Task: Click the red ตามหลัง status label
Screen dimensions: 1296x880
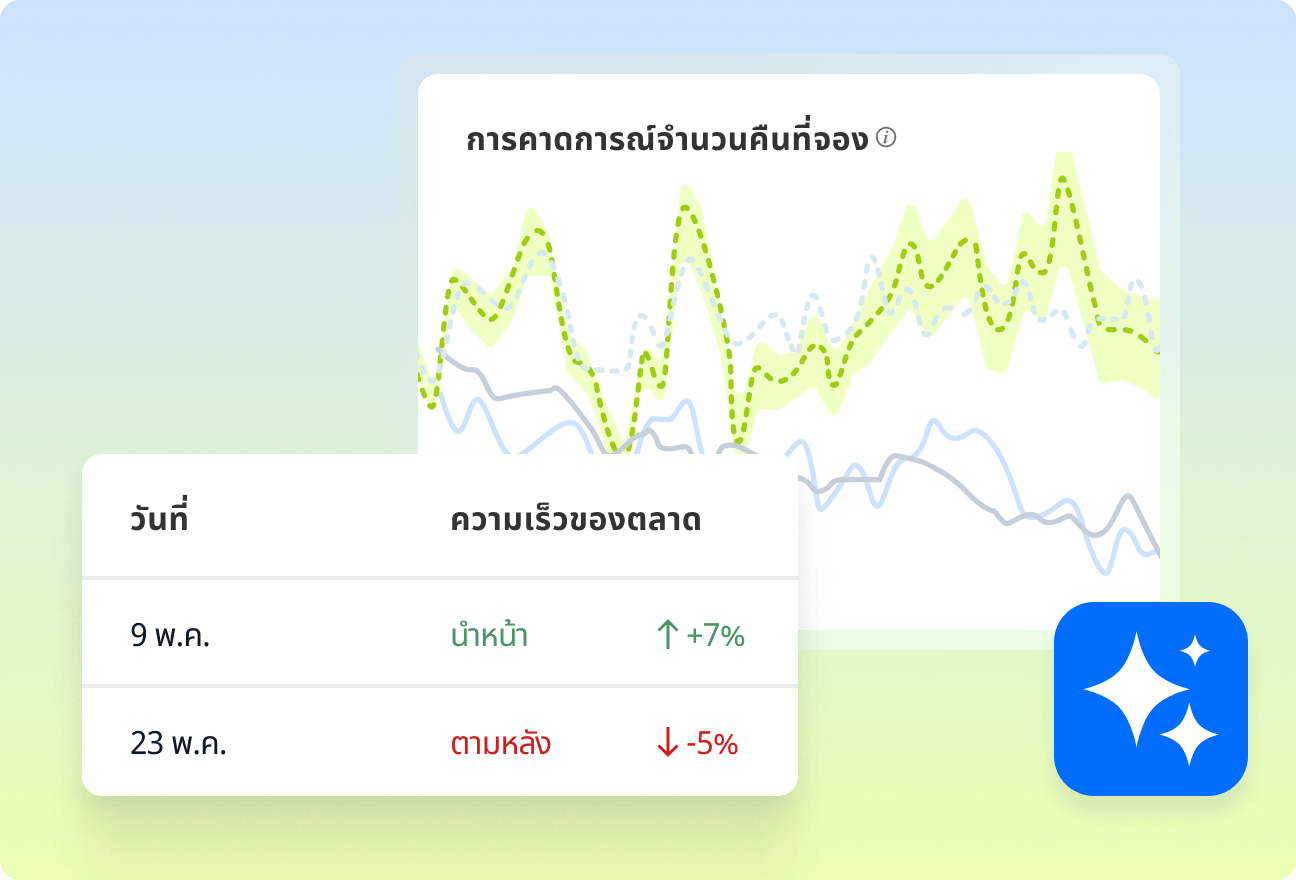Action: point(501,745)
